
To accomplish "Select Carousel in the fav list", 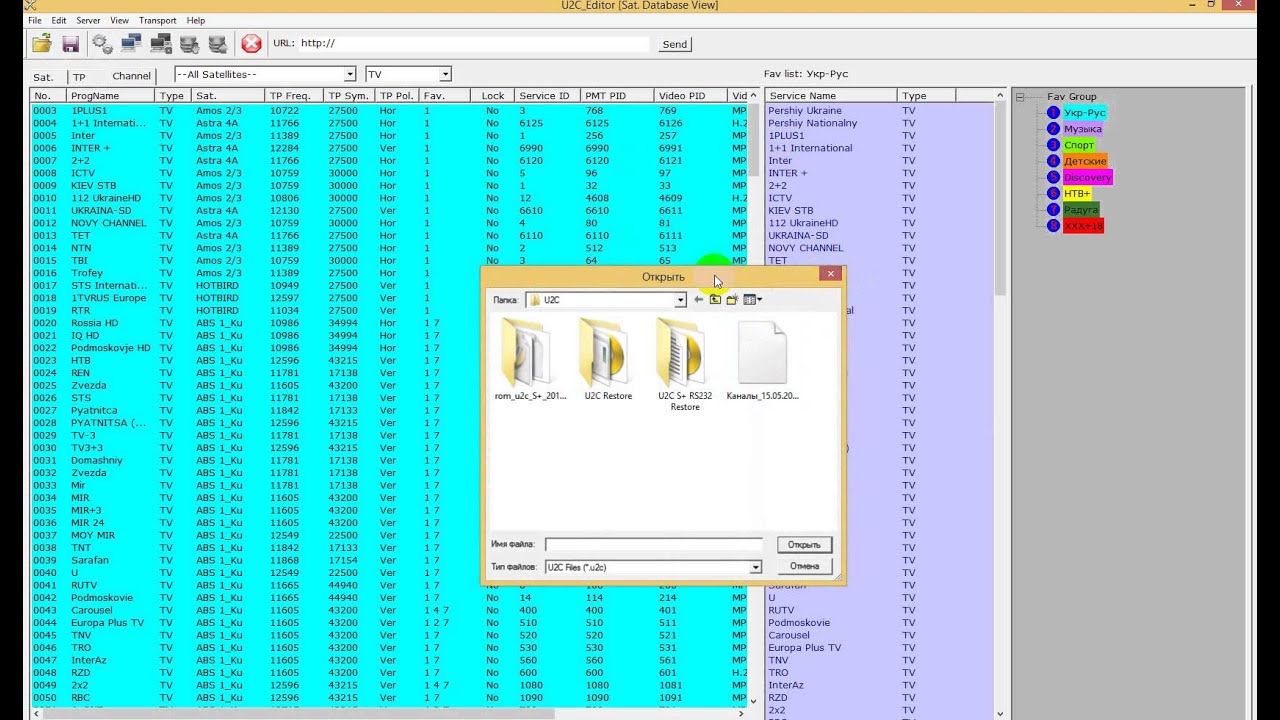I will click(x=880, y=635).
